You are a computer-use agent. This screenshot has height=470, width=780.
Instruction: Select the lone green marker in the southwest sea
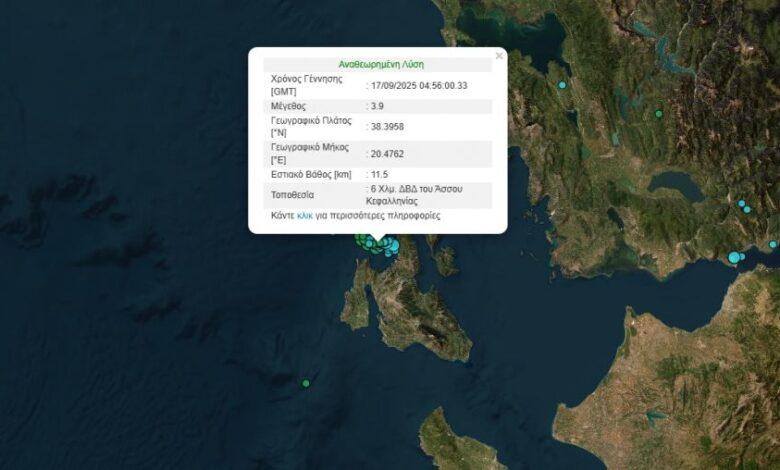(306, 383)
